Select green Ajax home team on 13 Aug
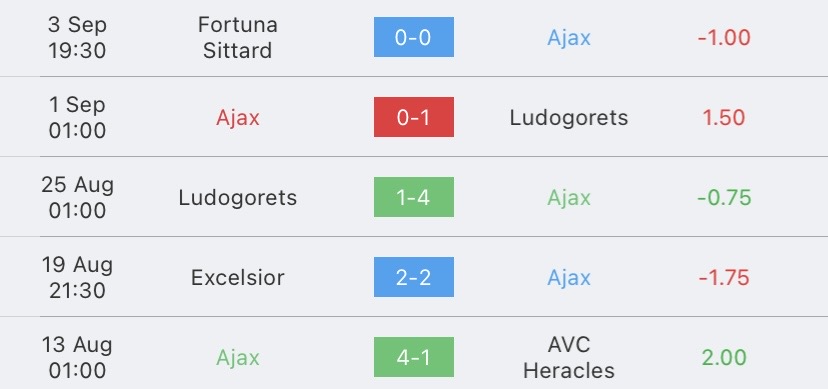This screenshot has width=828, height=389. 238,358
